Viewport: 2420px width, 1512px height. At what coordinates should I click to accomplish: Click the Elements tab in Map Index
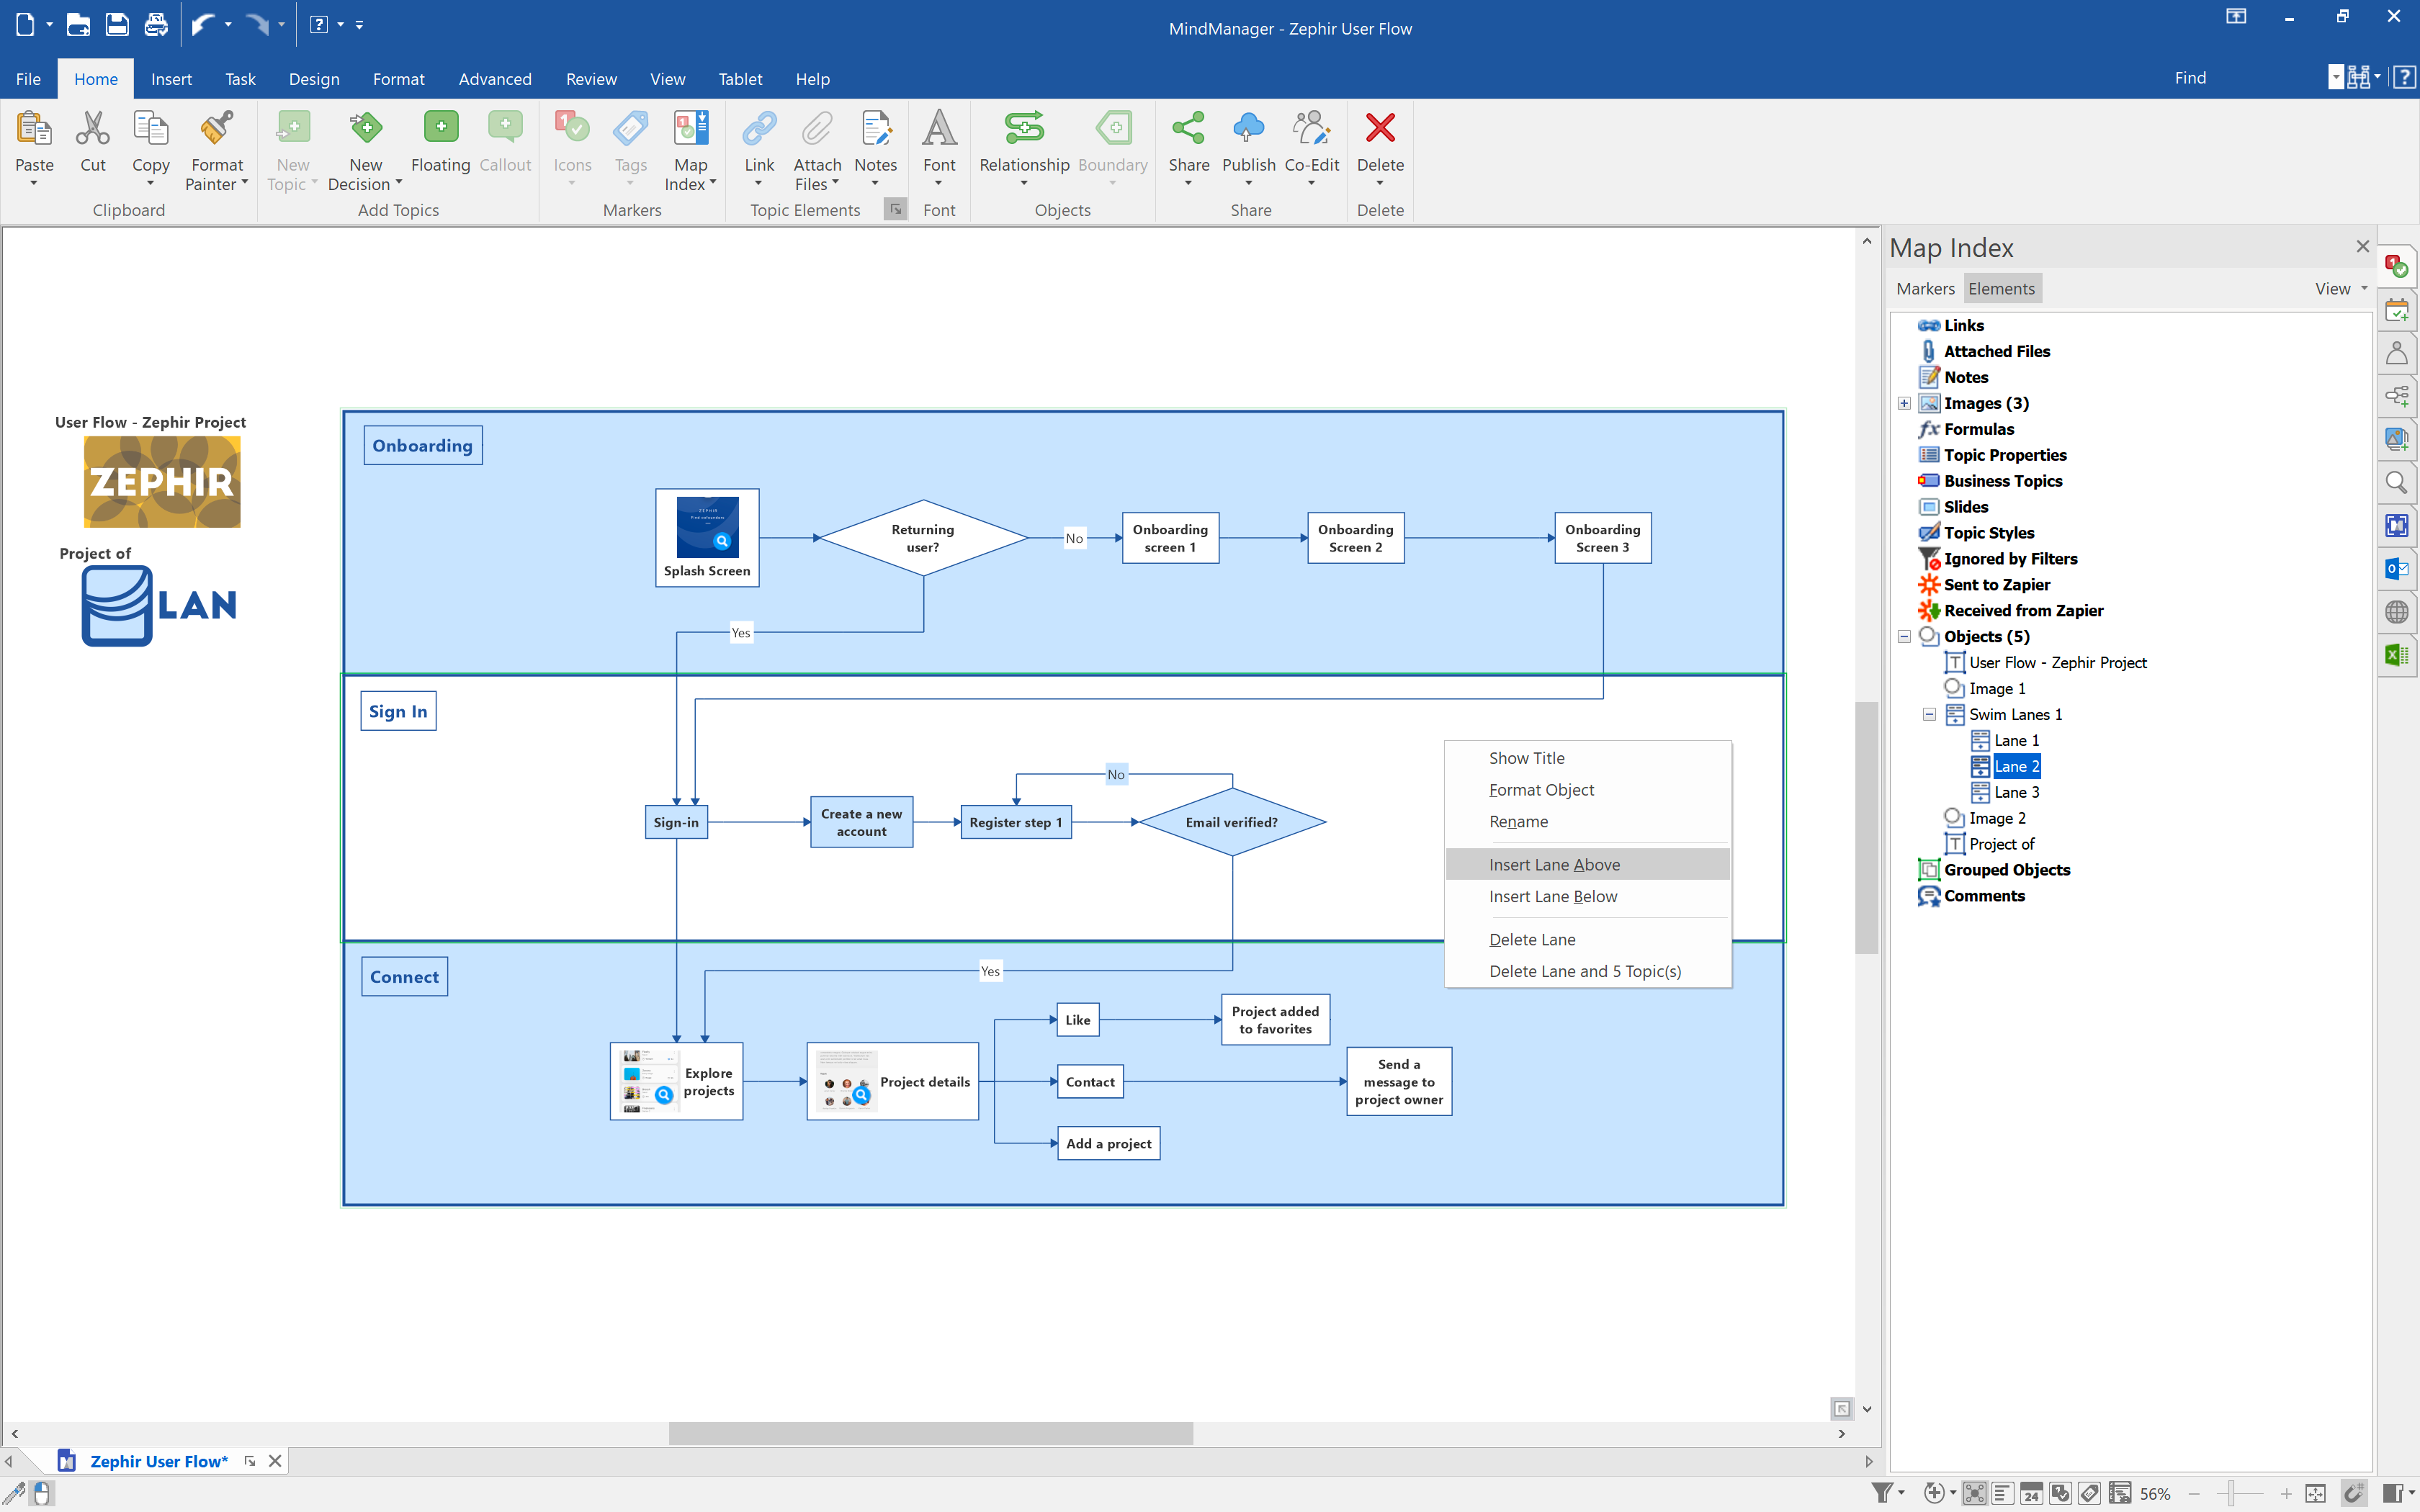coord(2000,287)
